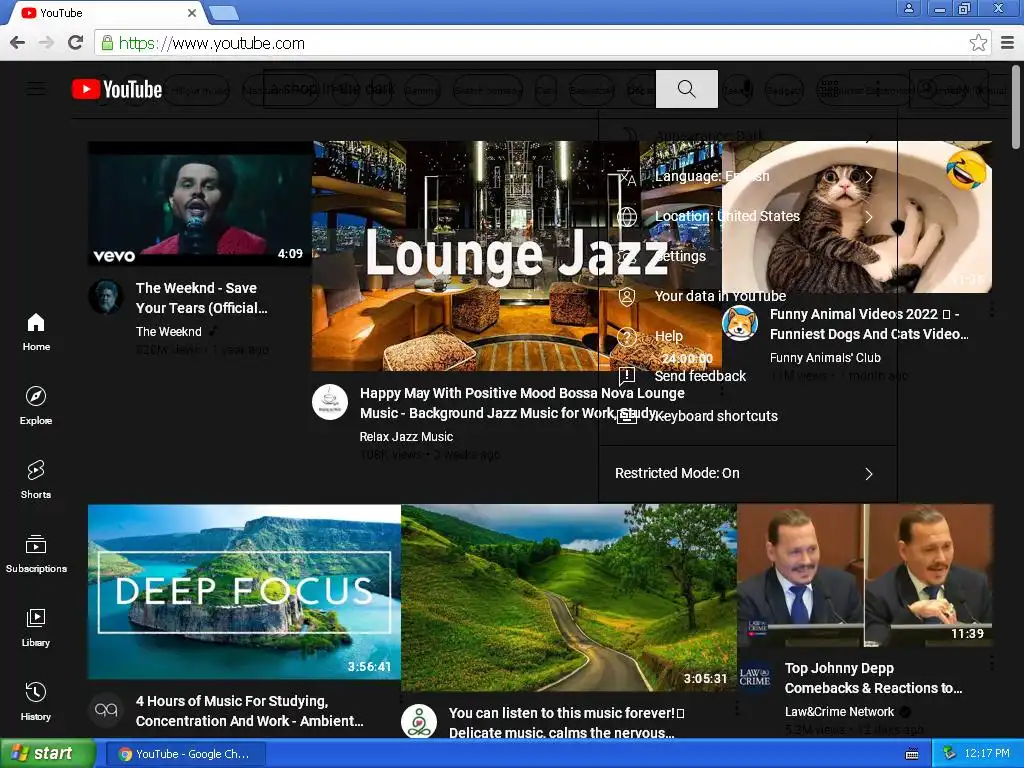
Task: Visit Funny Animals' Club channel name
Action: click(x=825, y=358)
